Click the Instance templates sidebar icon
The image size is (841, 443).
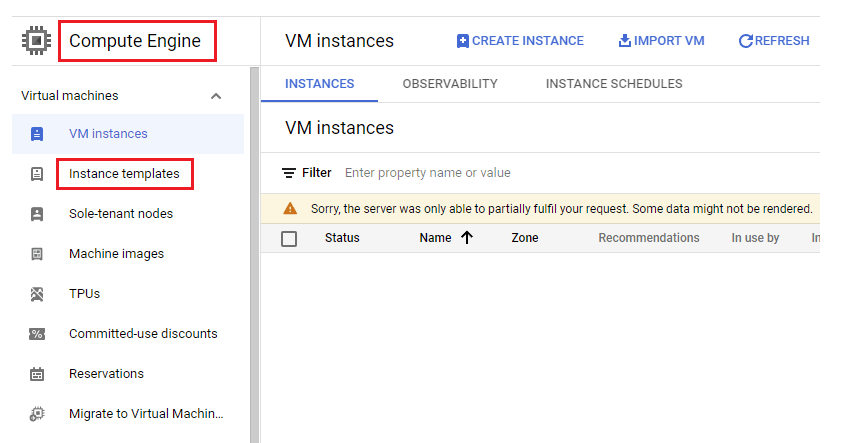point(37,174)
